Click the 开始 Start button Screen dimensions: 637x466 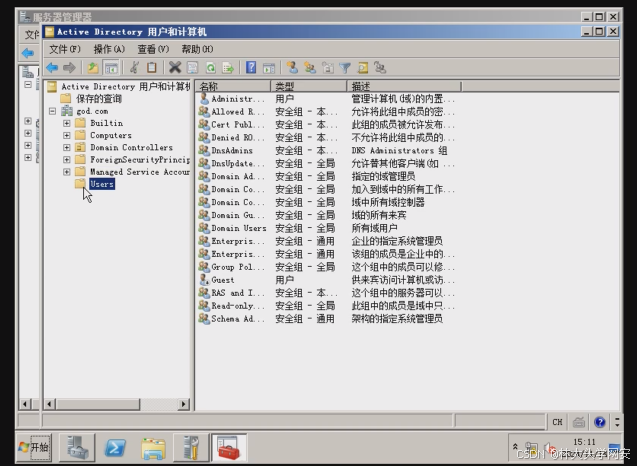coord(35,447)
